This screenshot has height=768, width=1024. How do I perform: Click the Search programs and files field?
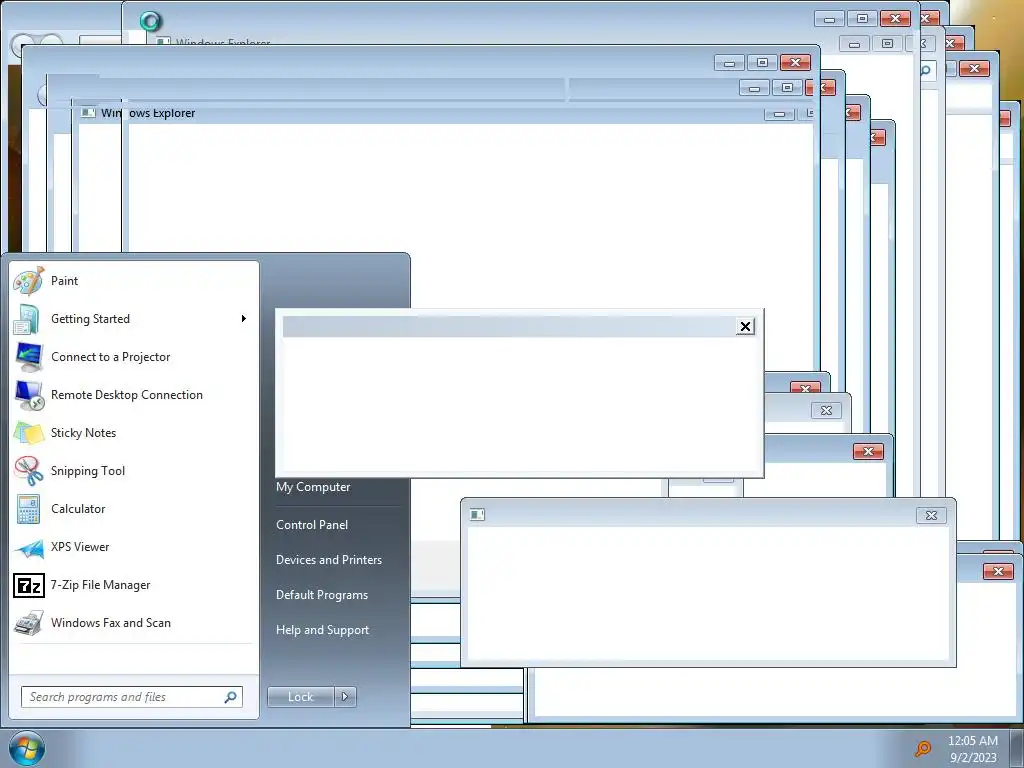pos(132,697)
